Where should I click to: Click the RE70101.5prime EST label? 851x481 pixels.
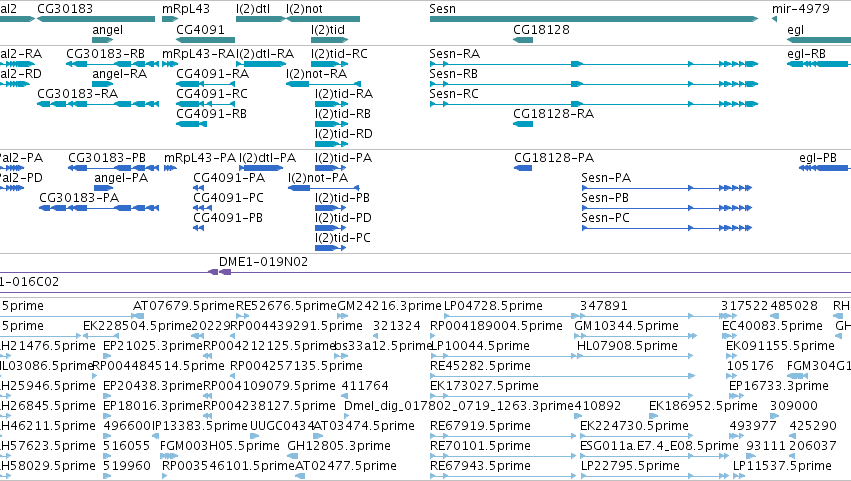(480, 447)
